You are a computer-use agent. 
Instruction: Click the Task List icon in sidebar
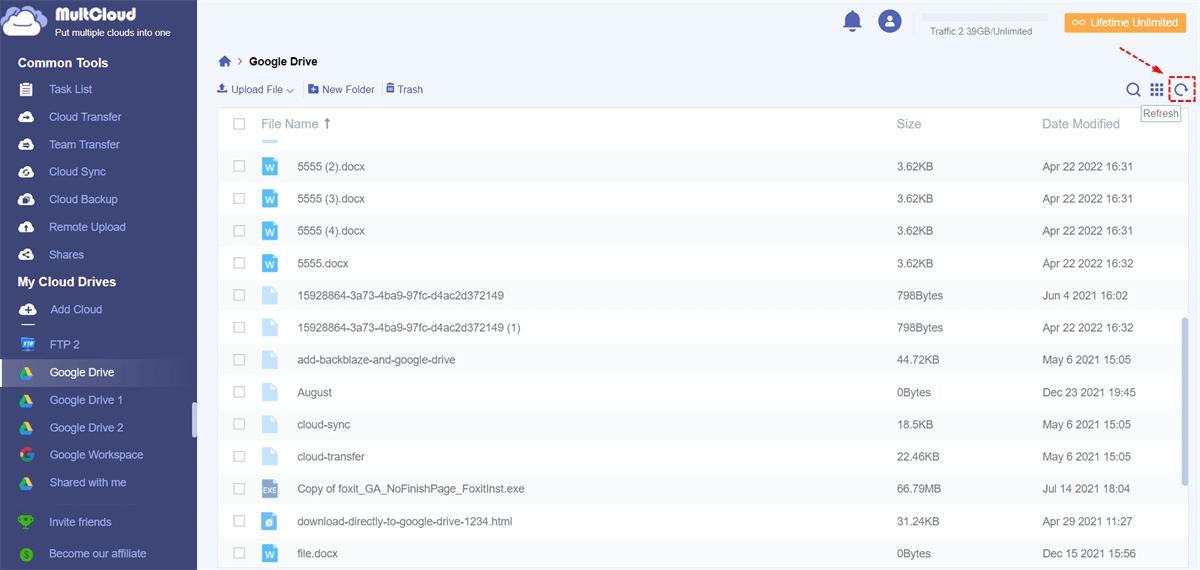27,90
